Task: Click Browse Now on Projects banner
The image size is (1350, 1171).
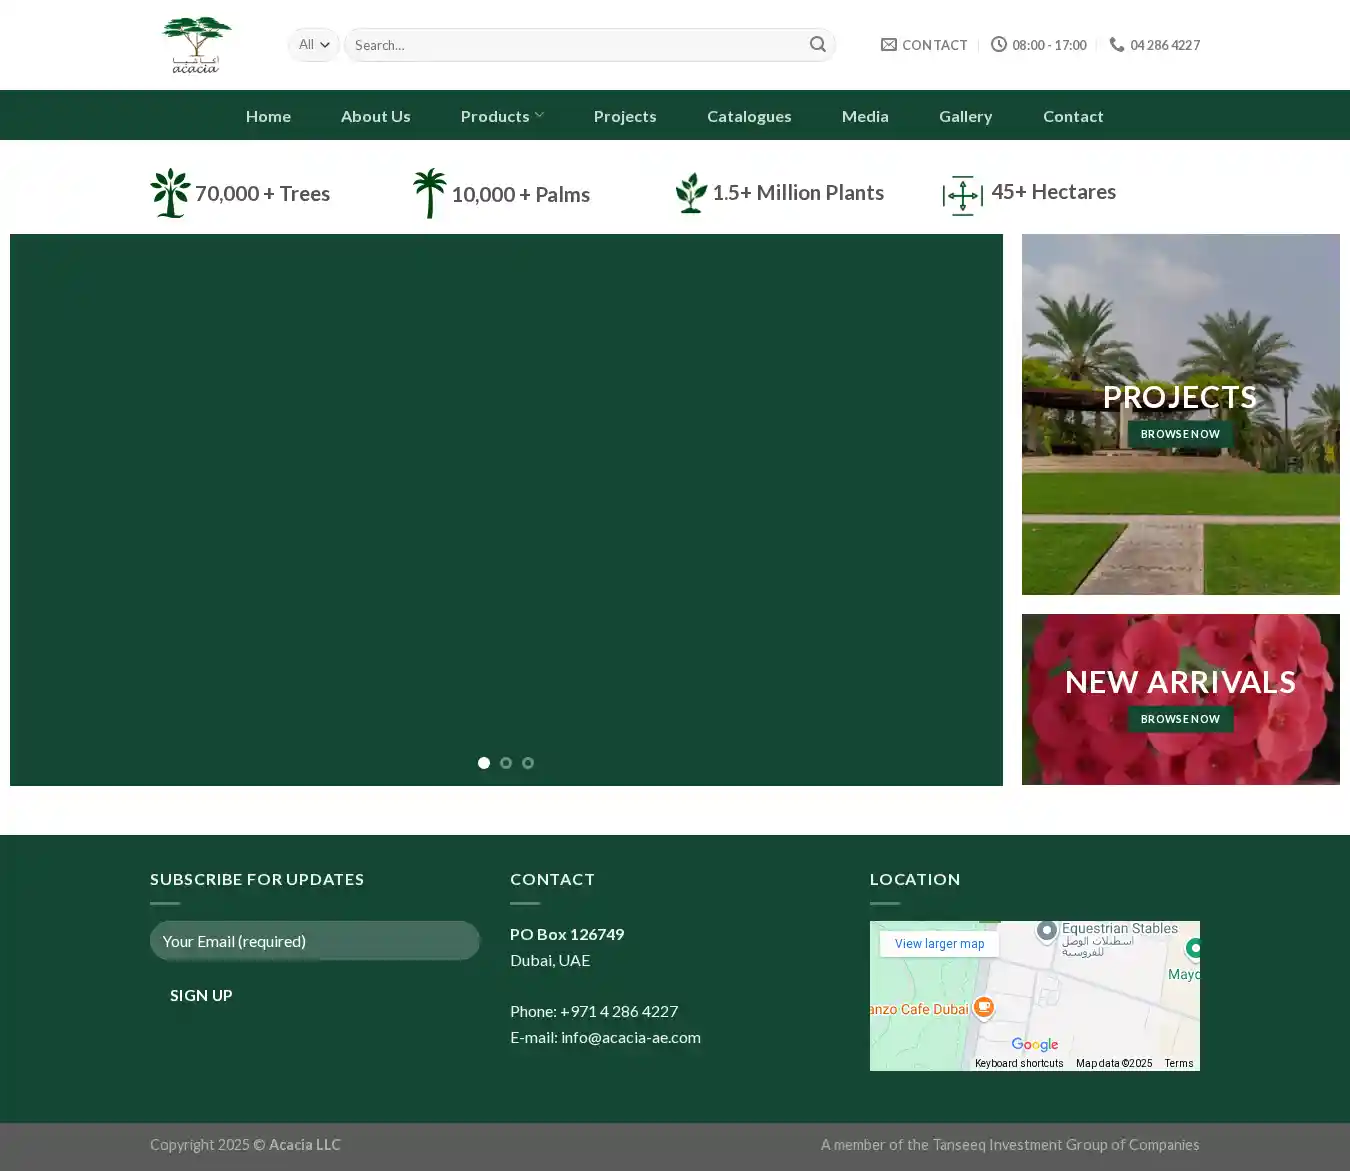Action: pyautogui.click(x=1180, y=434)
